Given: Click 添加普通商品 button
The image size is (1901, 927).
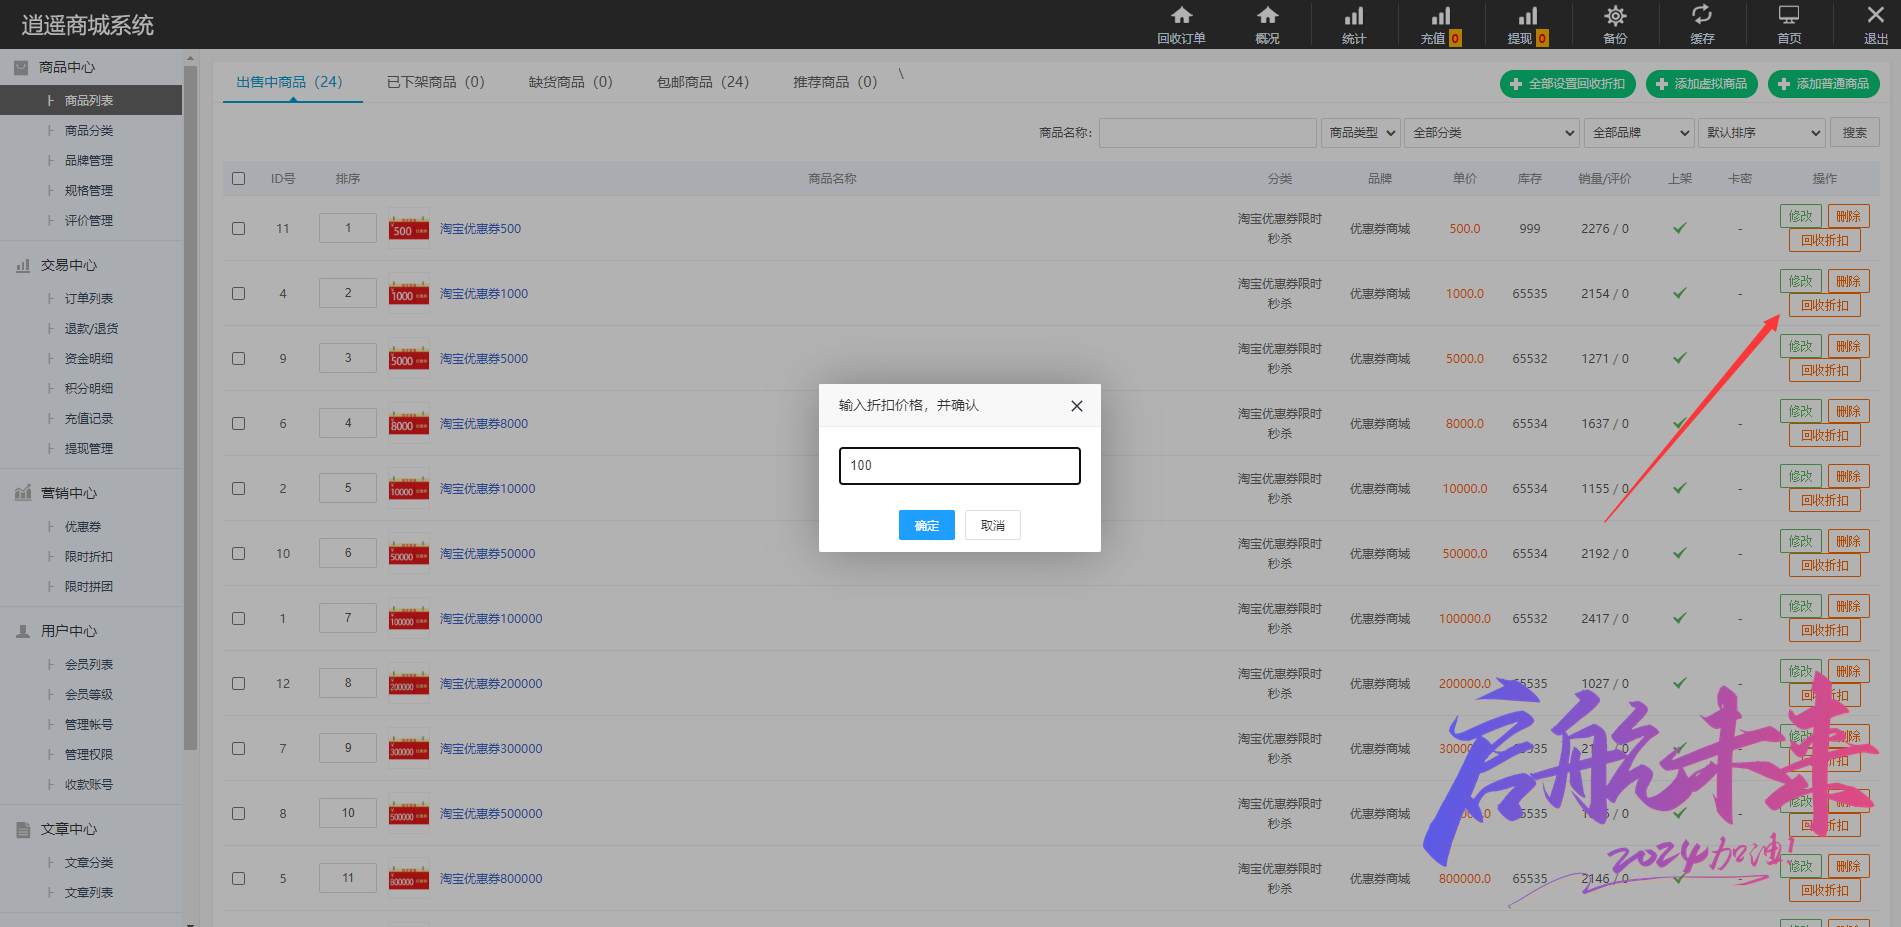Looking at the screenshot, I should (1823, 84).
